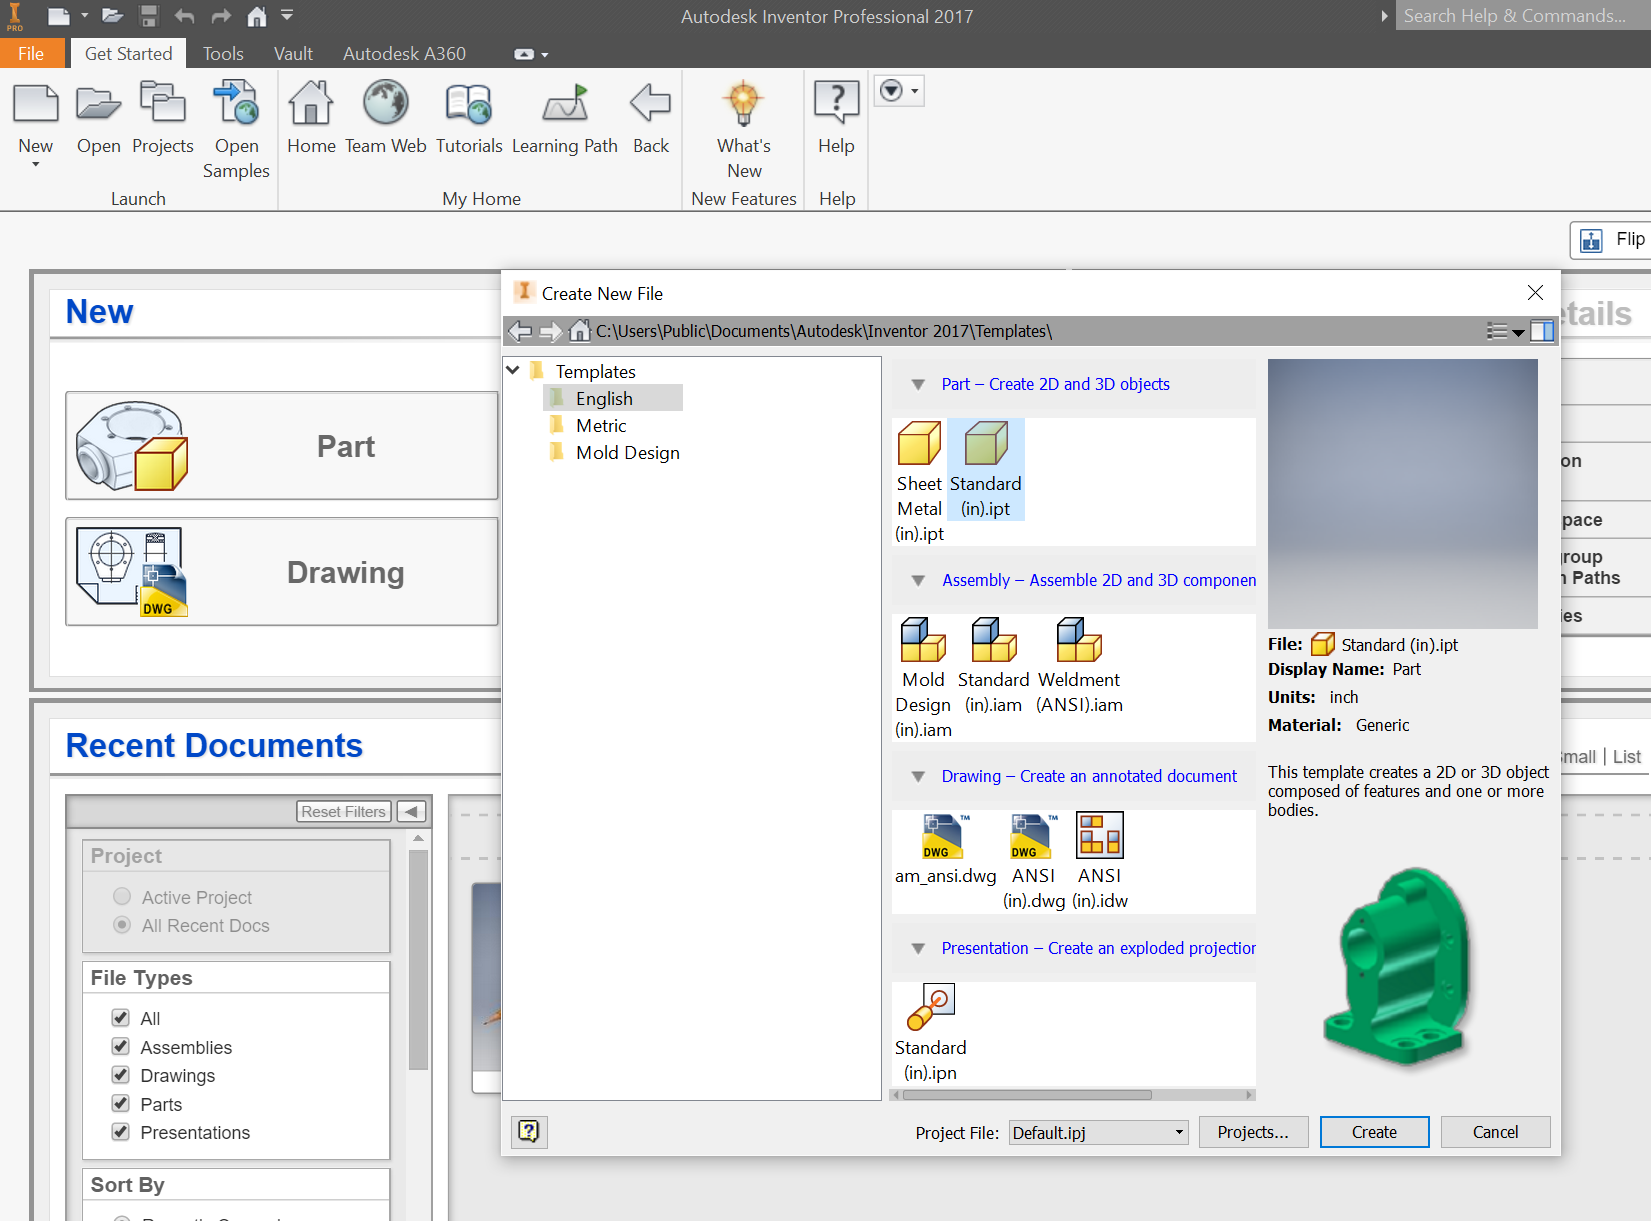Image resolution: width=1651 pixels, height=1221 pixels.
Task: Open What's New lightbulb icon
Action: click(x=743, y=103)
